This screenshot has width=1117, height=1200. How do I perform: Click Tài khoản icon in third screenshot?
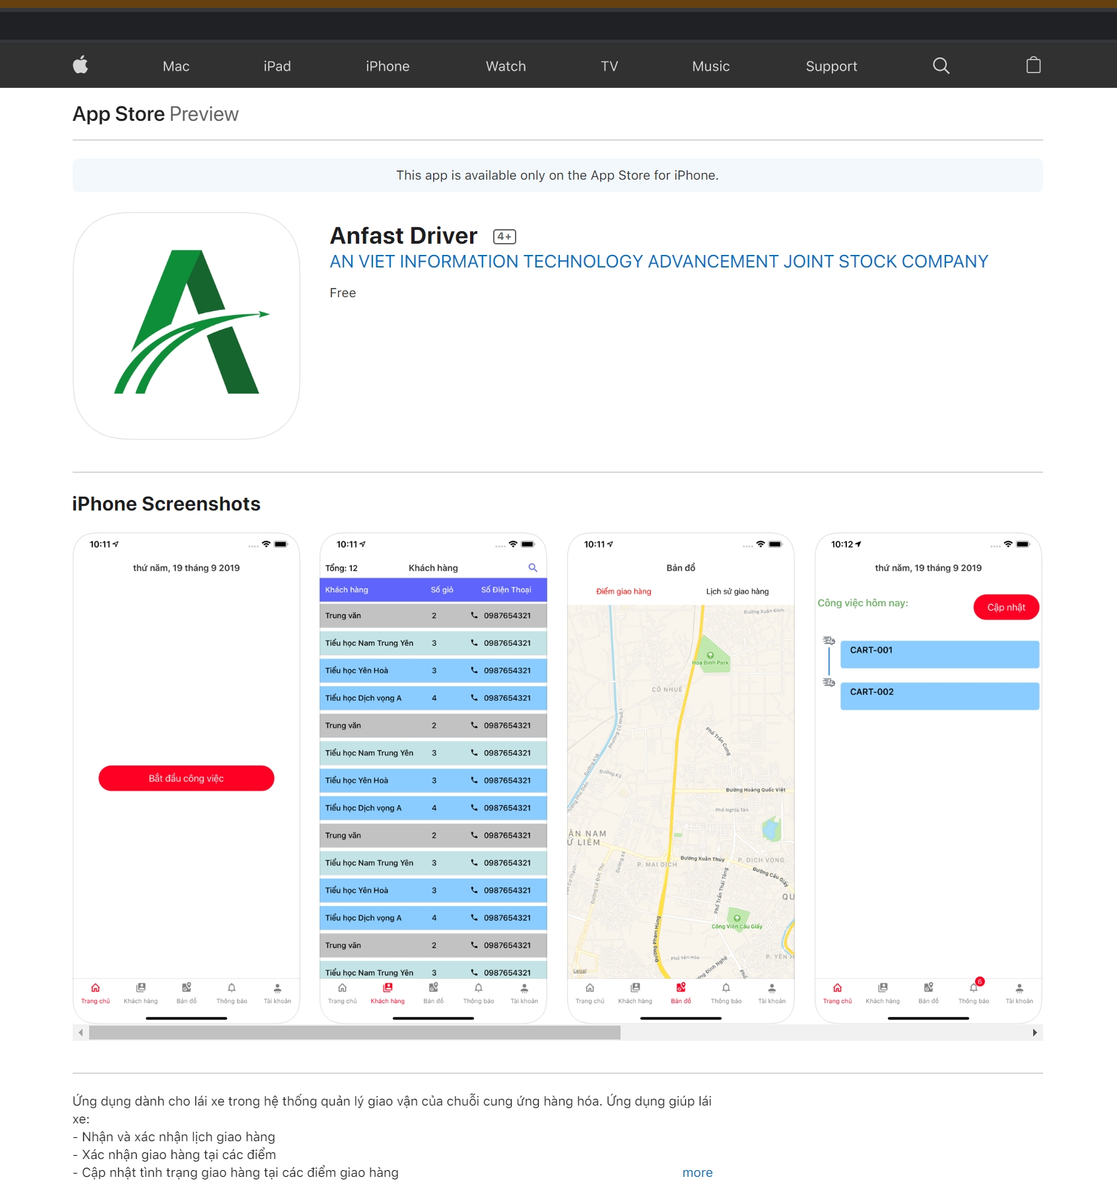771,987
